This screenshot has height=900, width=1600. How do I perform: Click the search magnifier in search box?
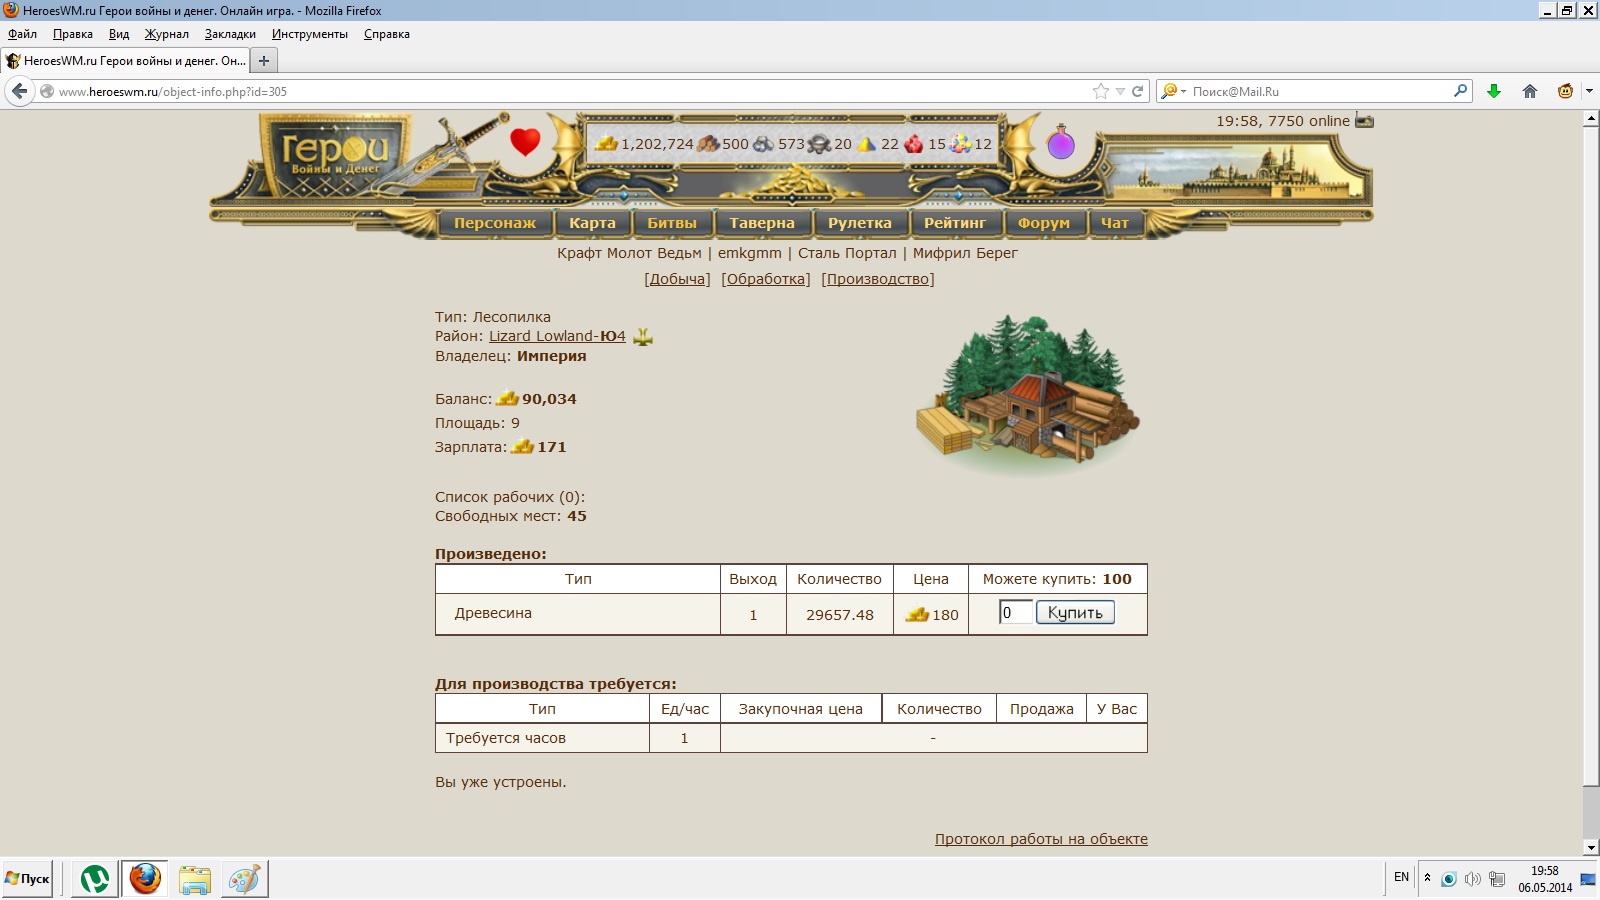[1460, 91]
